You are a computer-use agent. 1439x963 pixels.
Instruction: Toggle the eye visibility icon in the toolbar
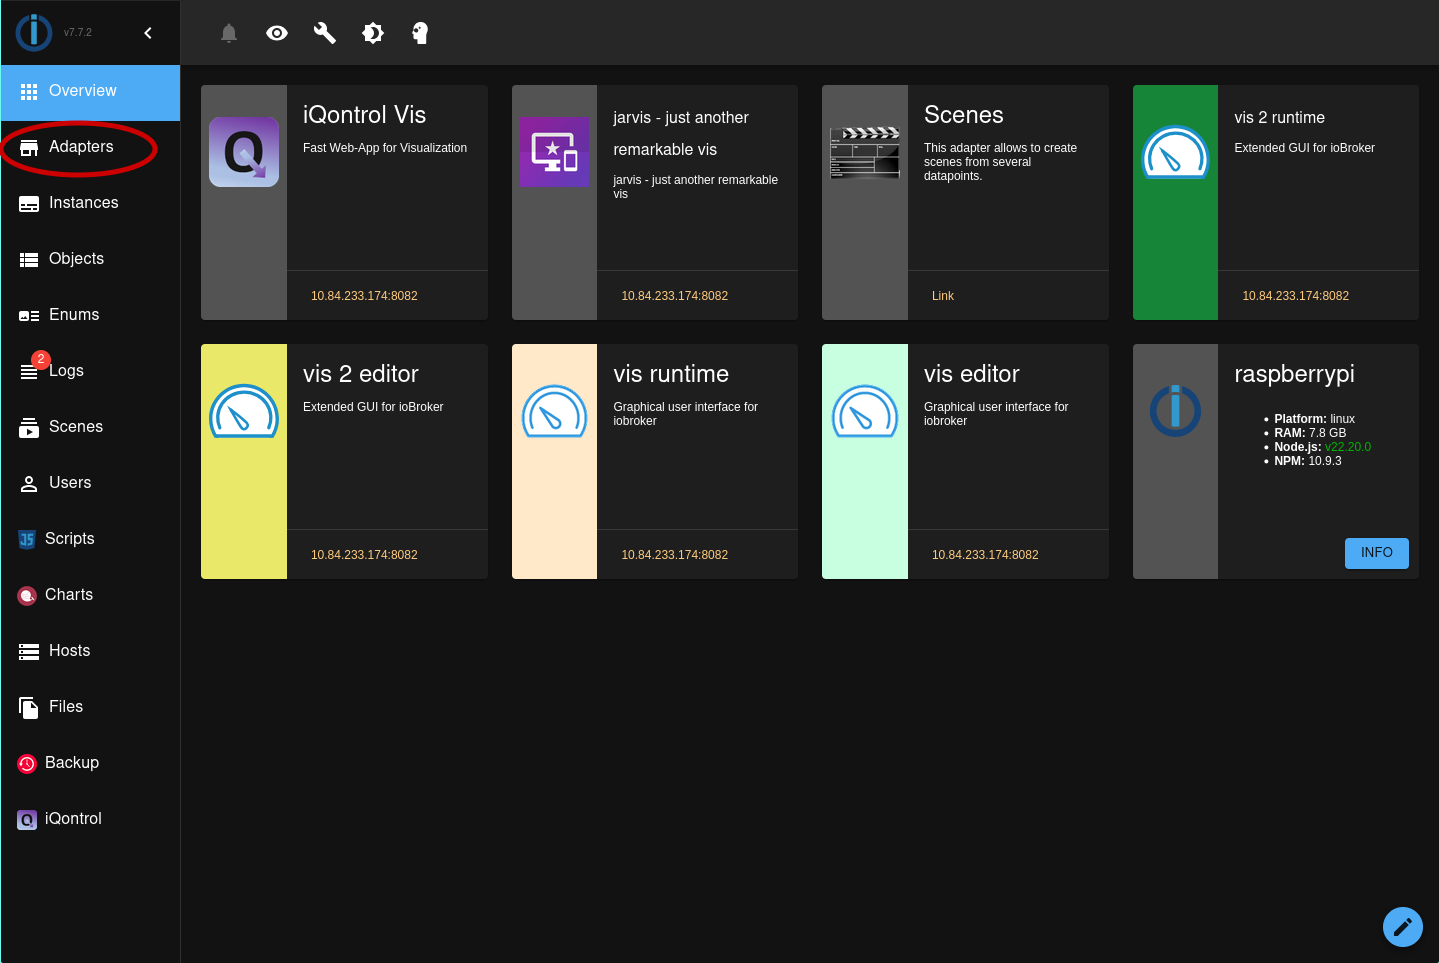276,32
